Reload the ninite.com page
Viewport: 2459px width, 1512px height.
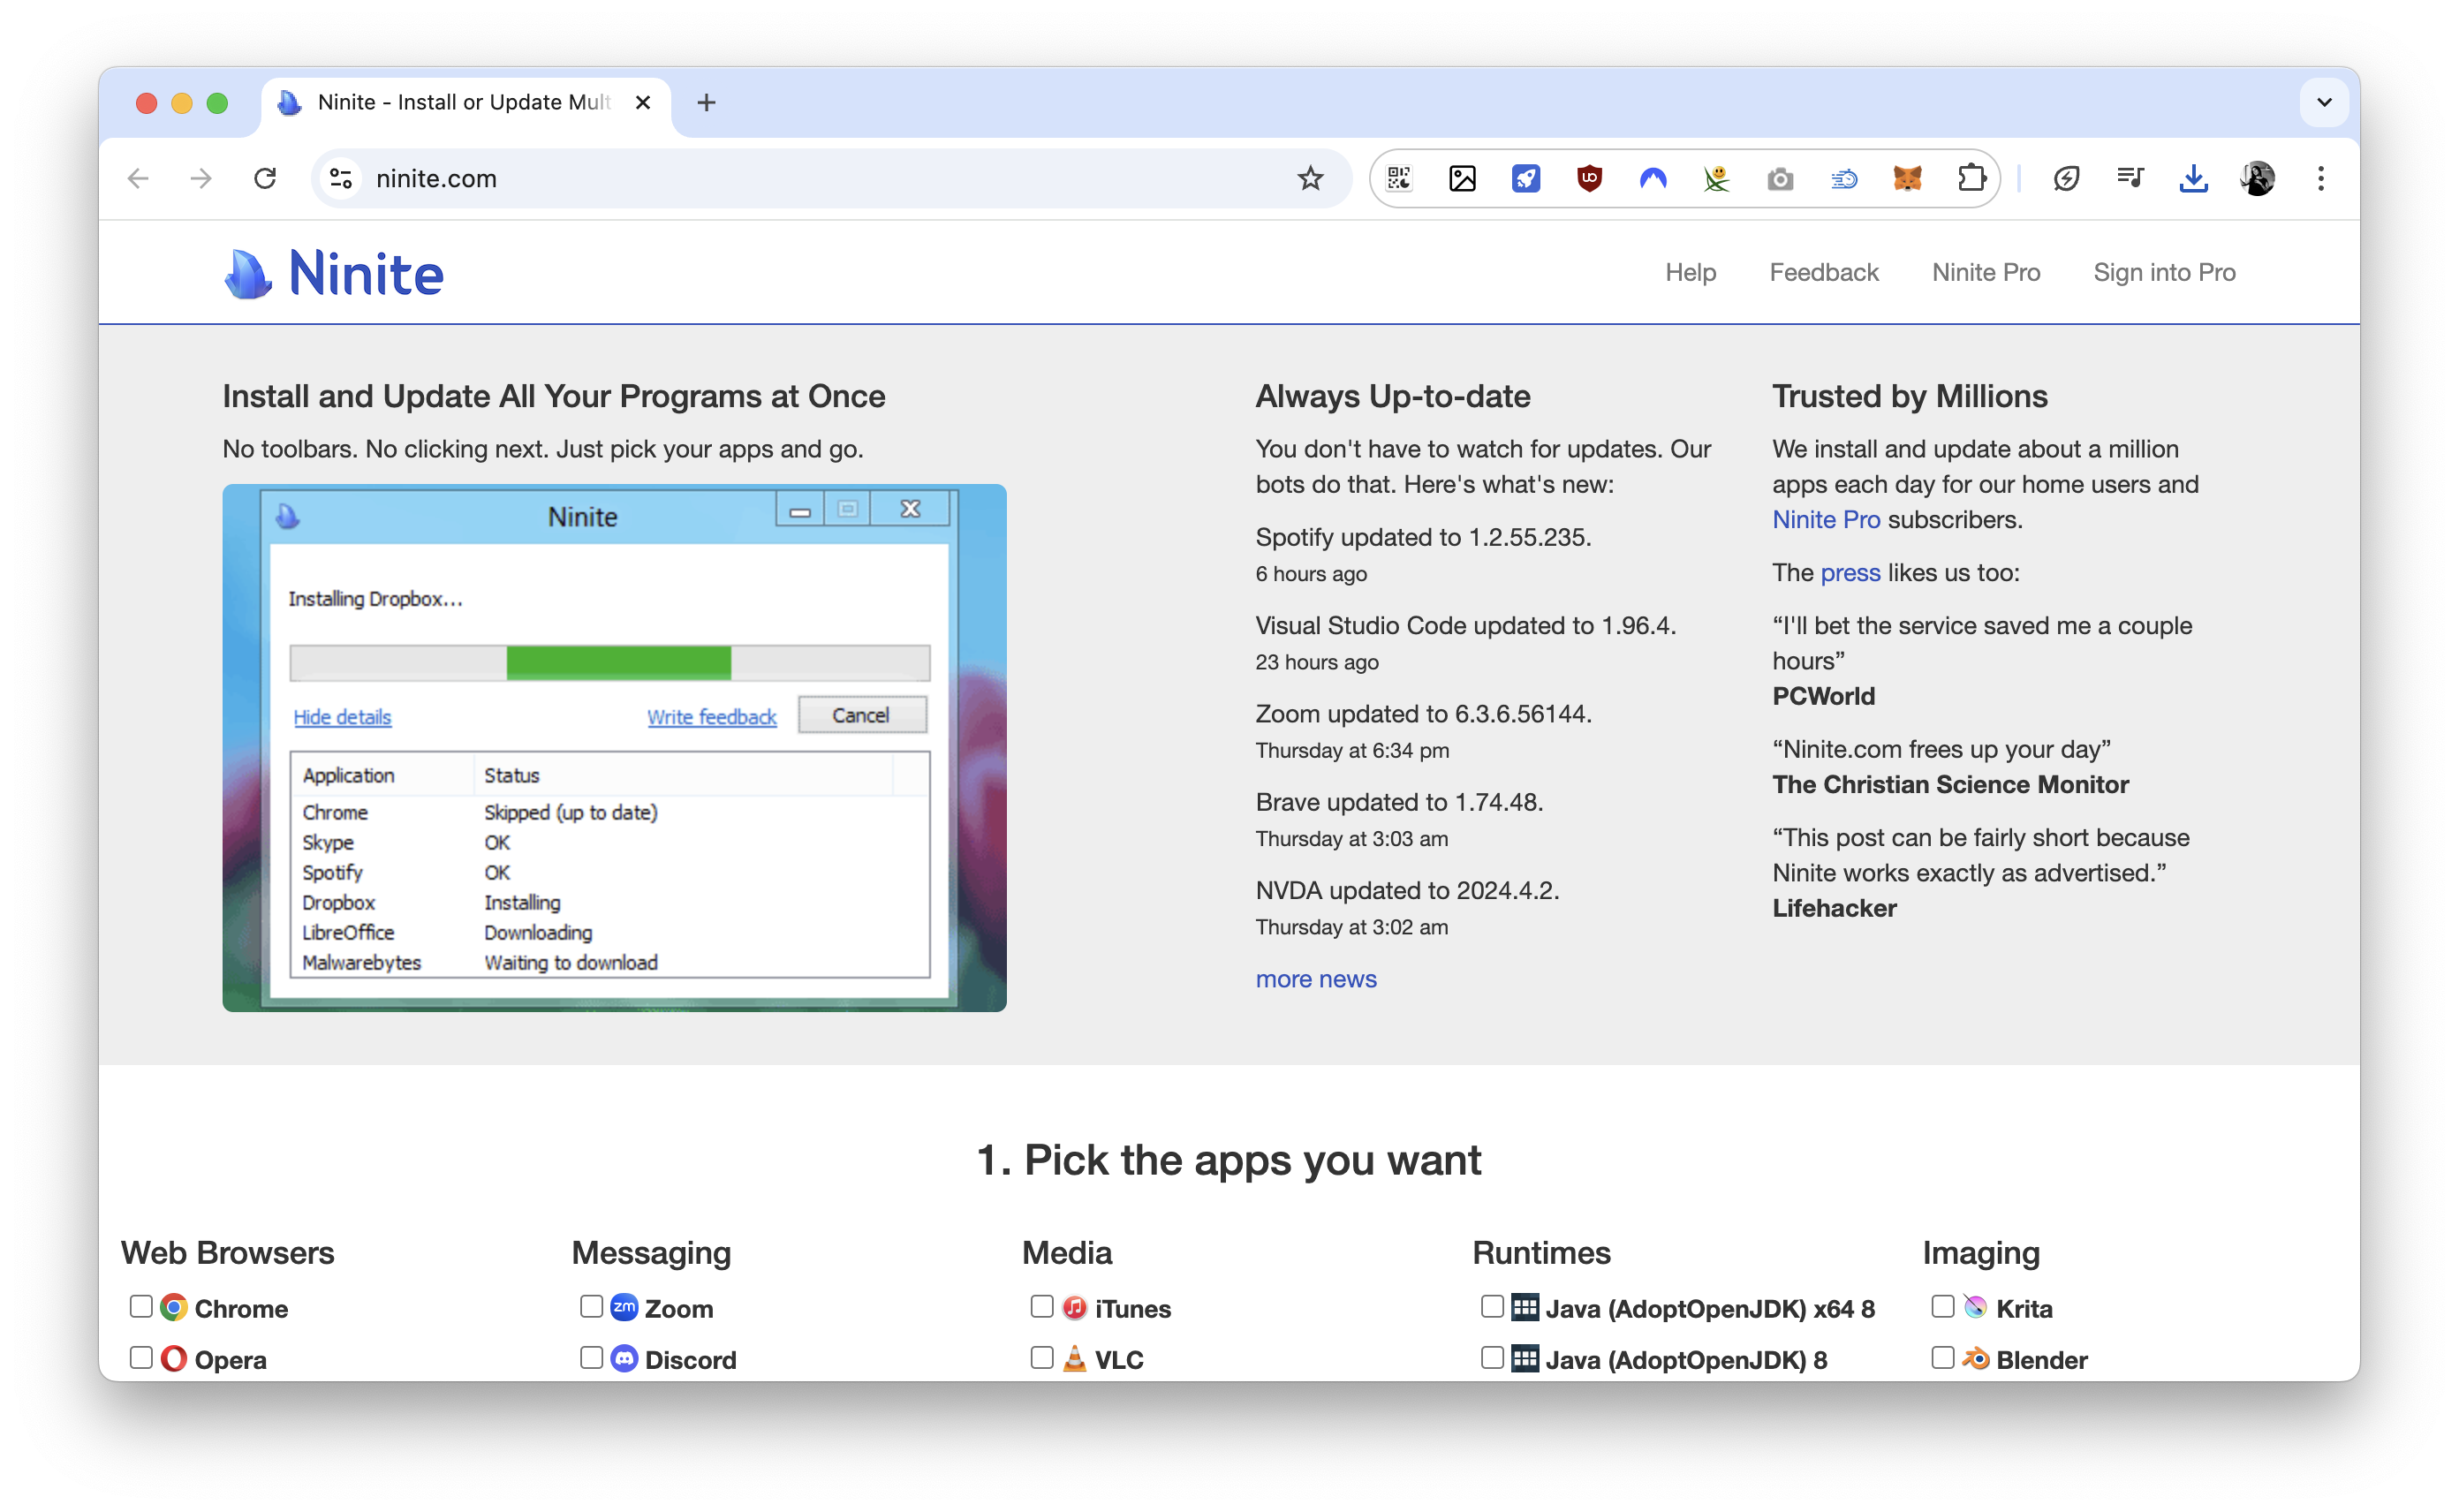(265, 178)
